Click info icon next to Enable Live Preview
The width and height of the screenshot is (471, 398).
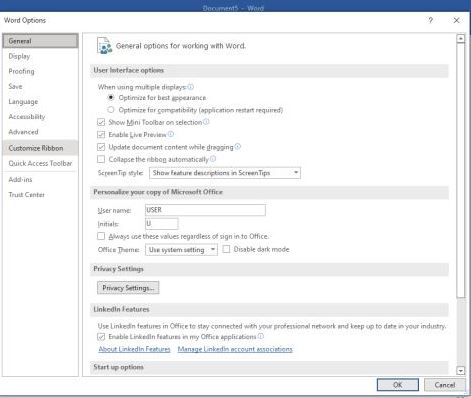tap(171, 134)
